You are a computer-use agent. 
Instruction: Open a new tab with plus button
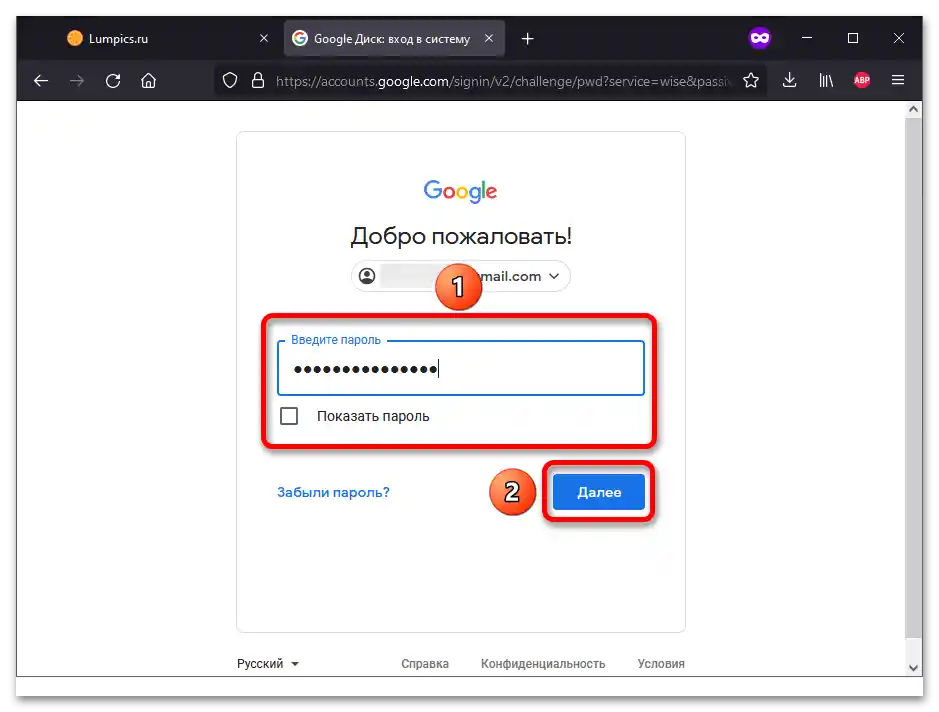pos(527,39)
